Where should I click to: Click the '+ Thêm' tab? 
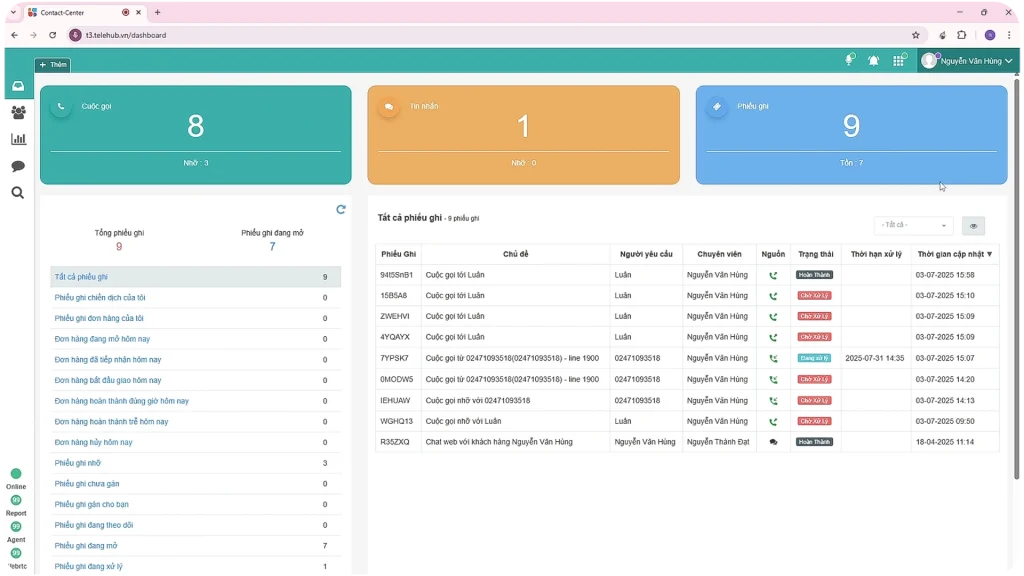click(x=53, y=65)
